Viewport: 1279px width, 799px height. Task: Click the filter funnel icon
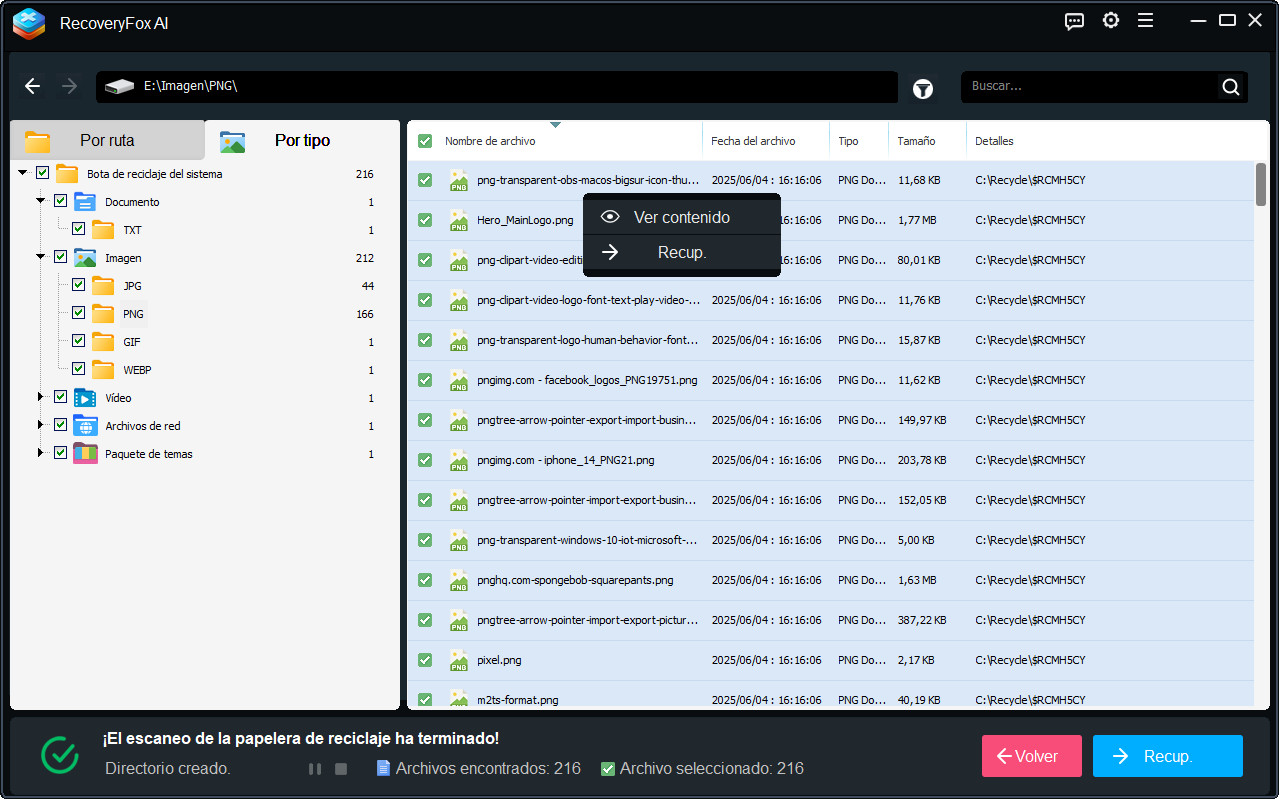[x=922, y=89]
